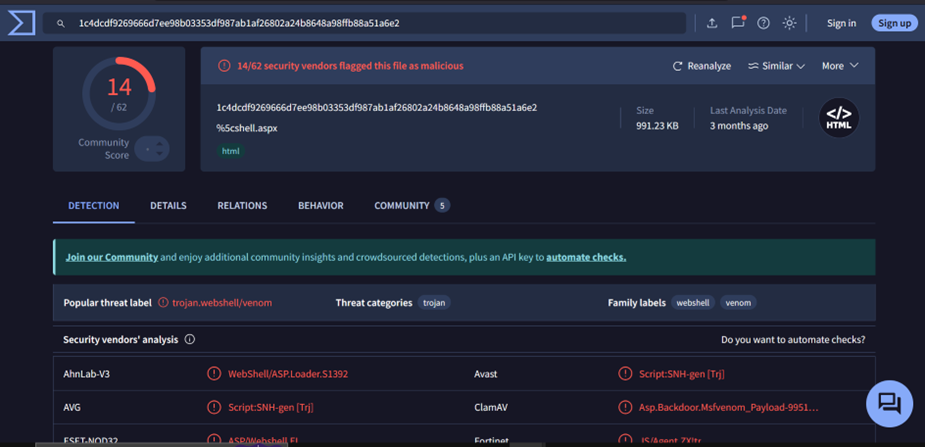Click the Avast vendor name

(486, 374)
